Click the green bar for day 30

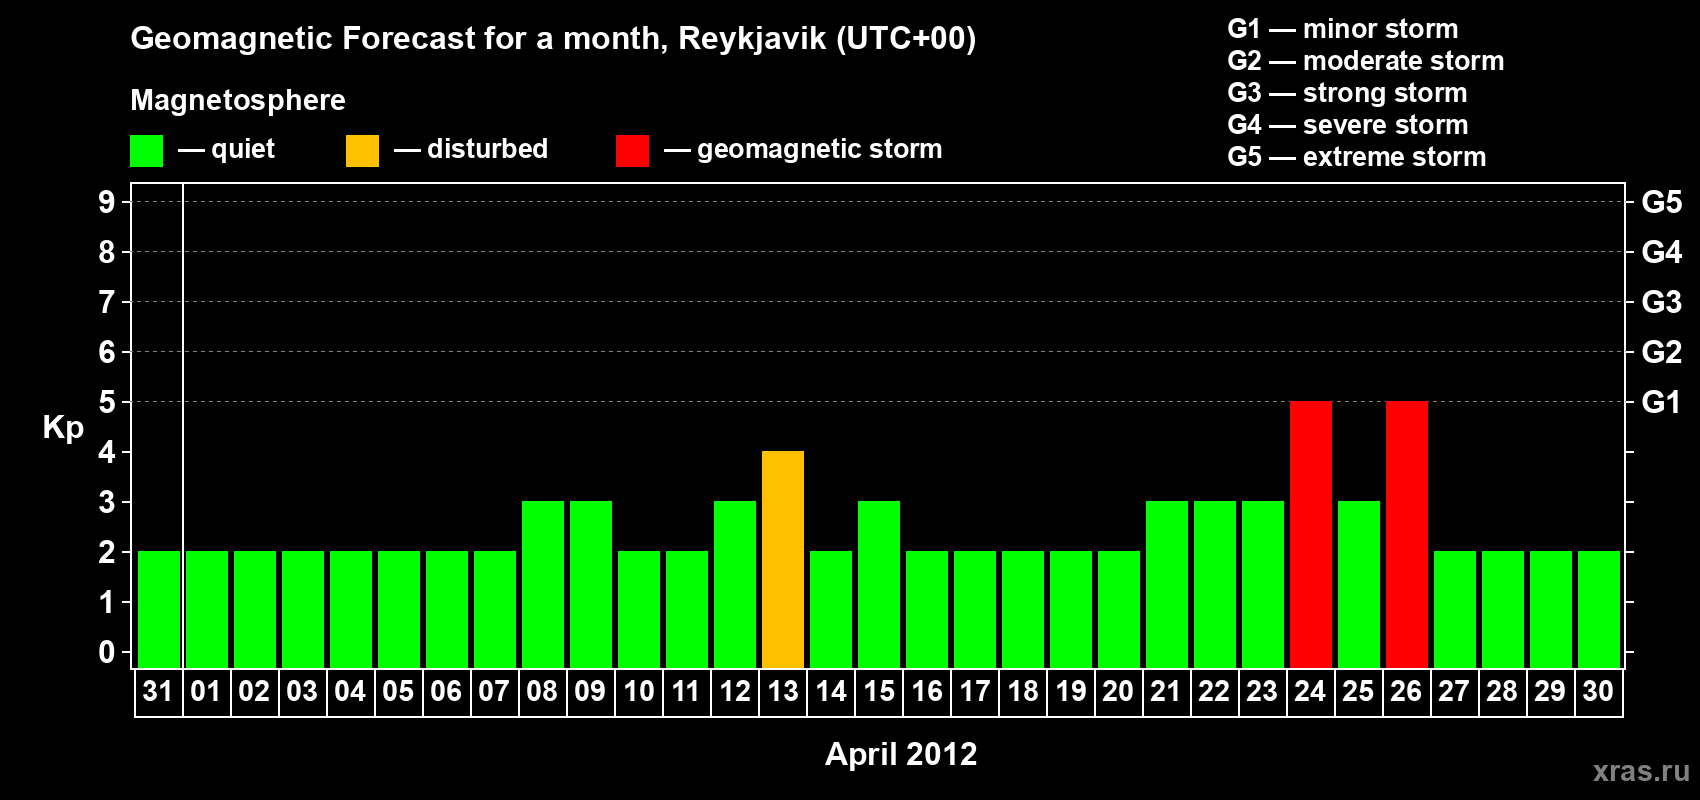click(1599, 609)
